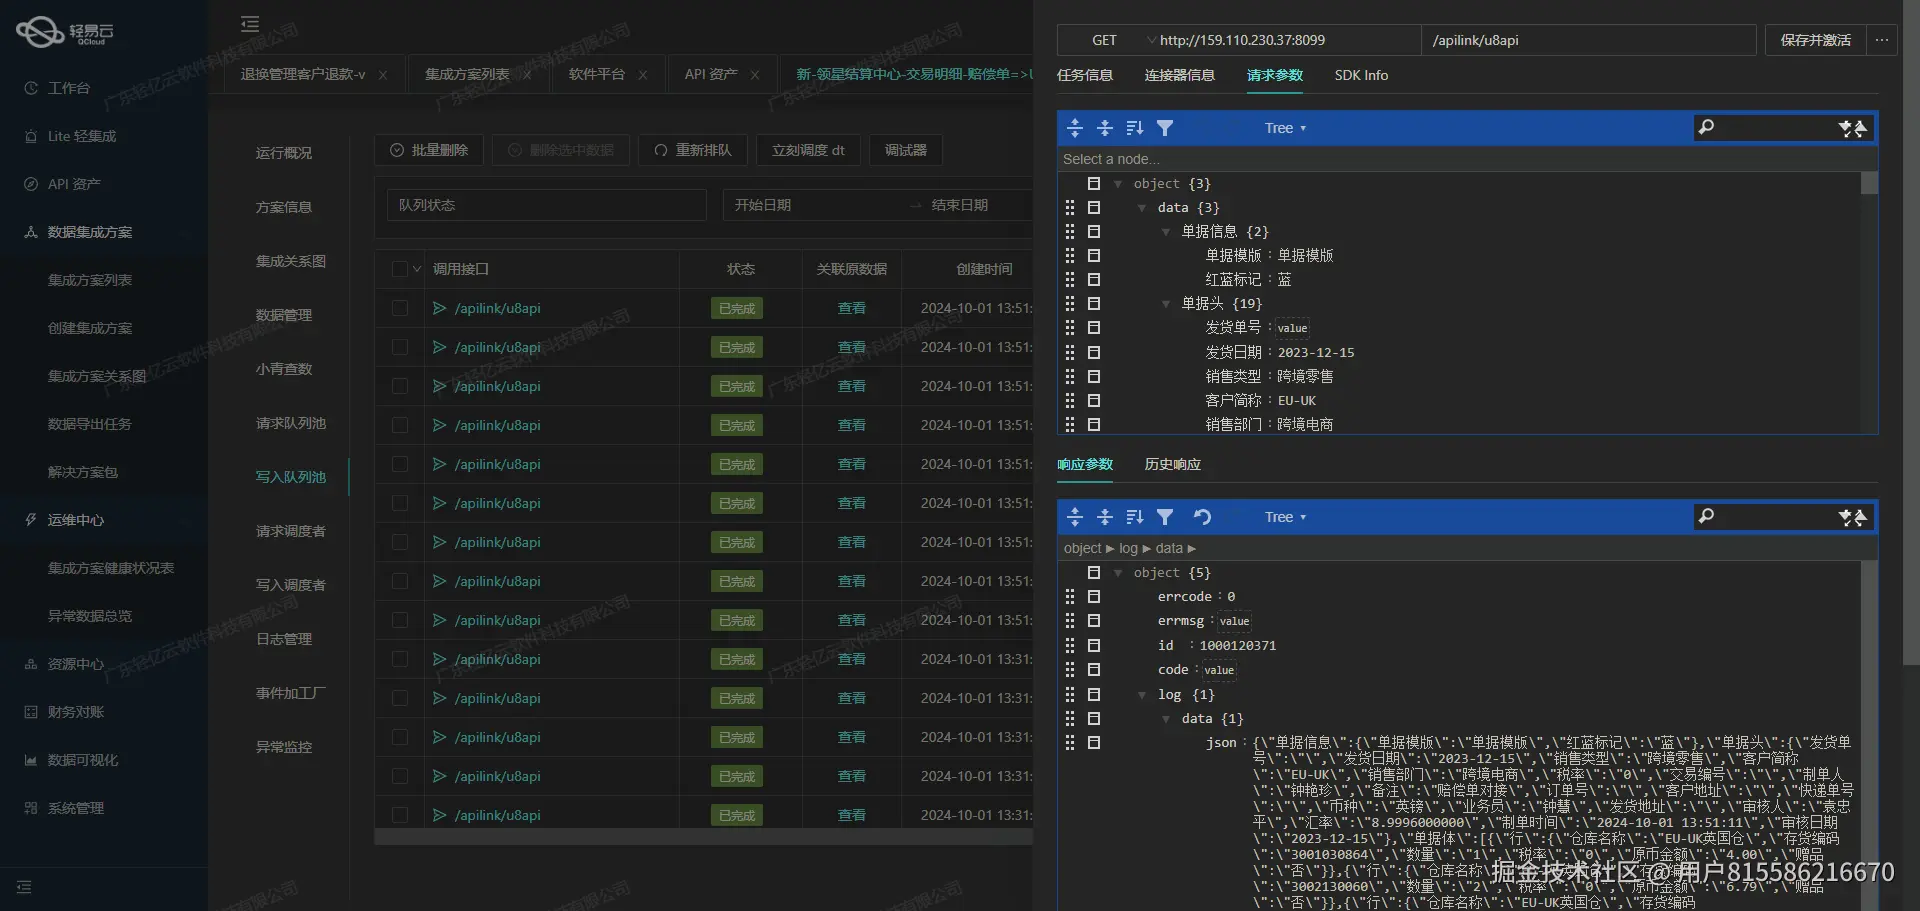
Task: Open the search magnifier in request parameters panel
Action: [1707, 127]
